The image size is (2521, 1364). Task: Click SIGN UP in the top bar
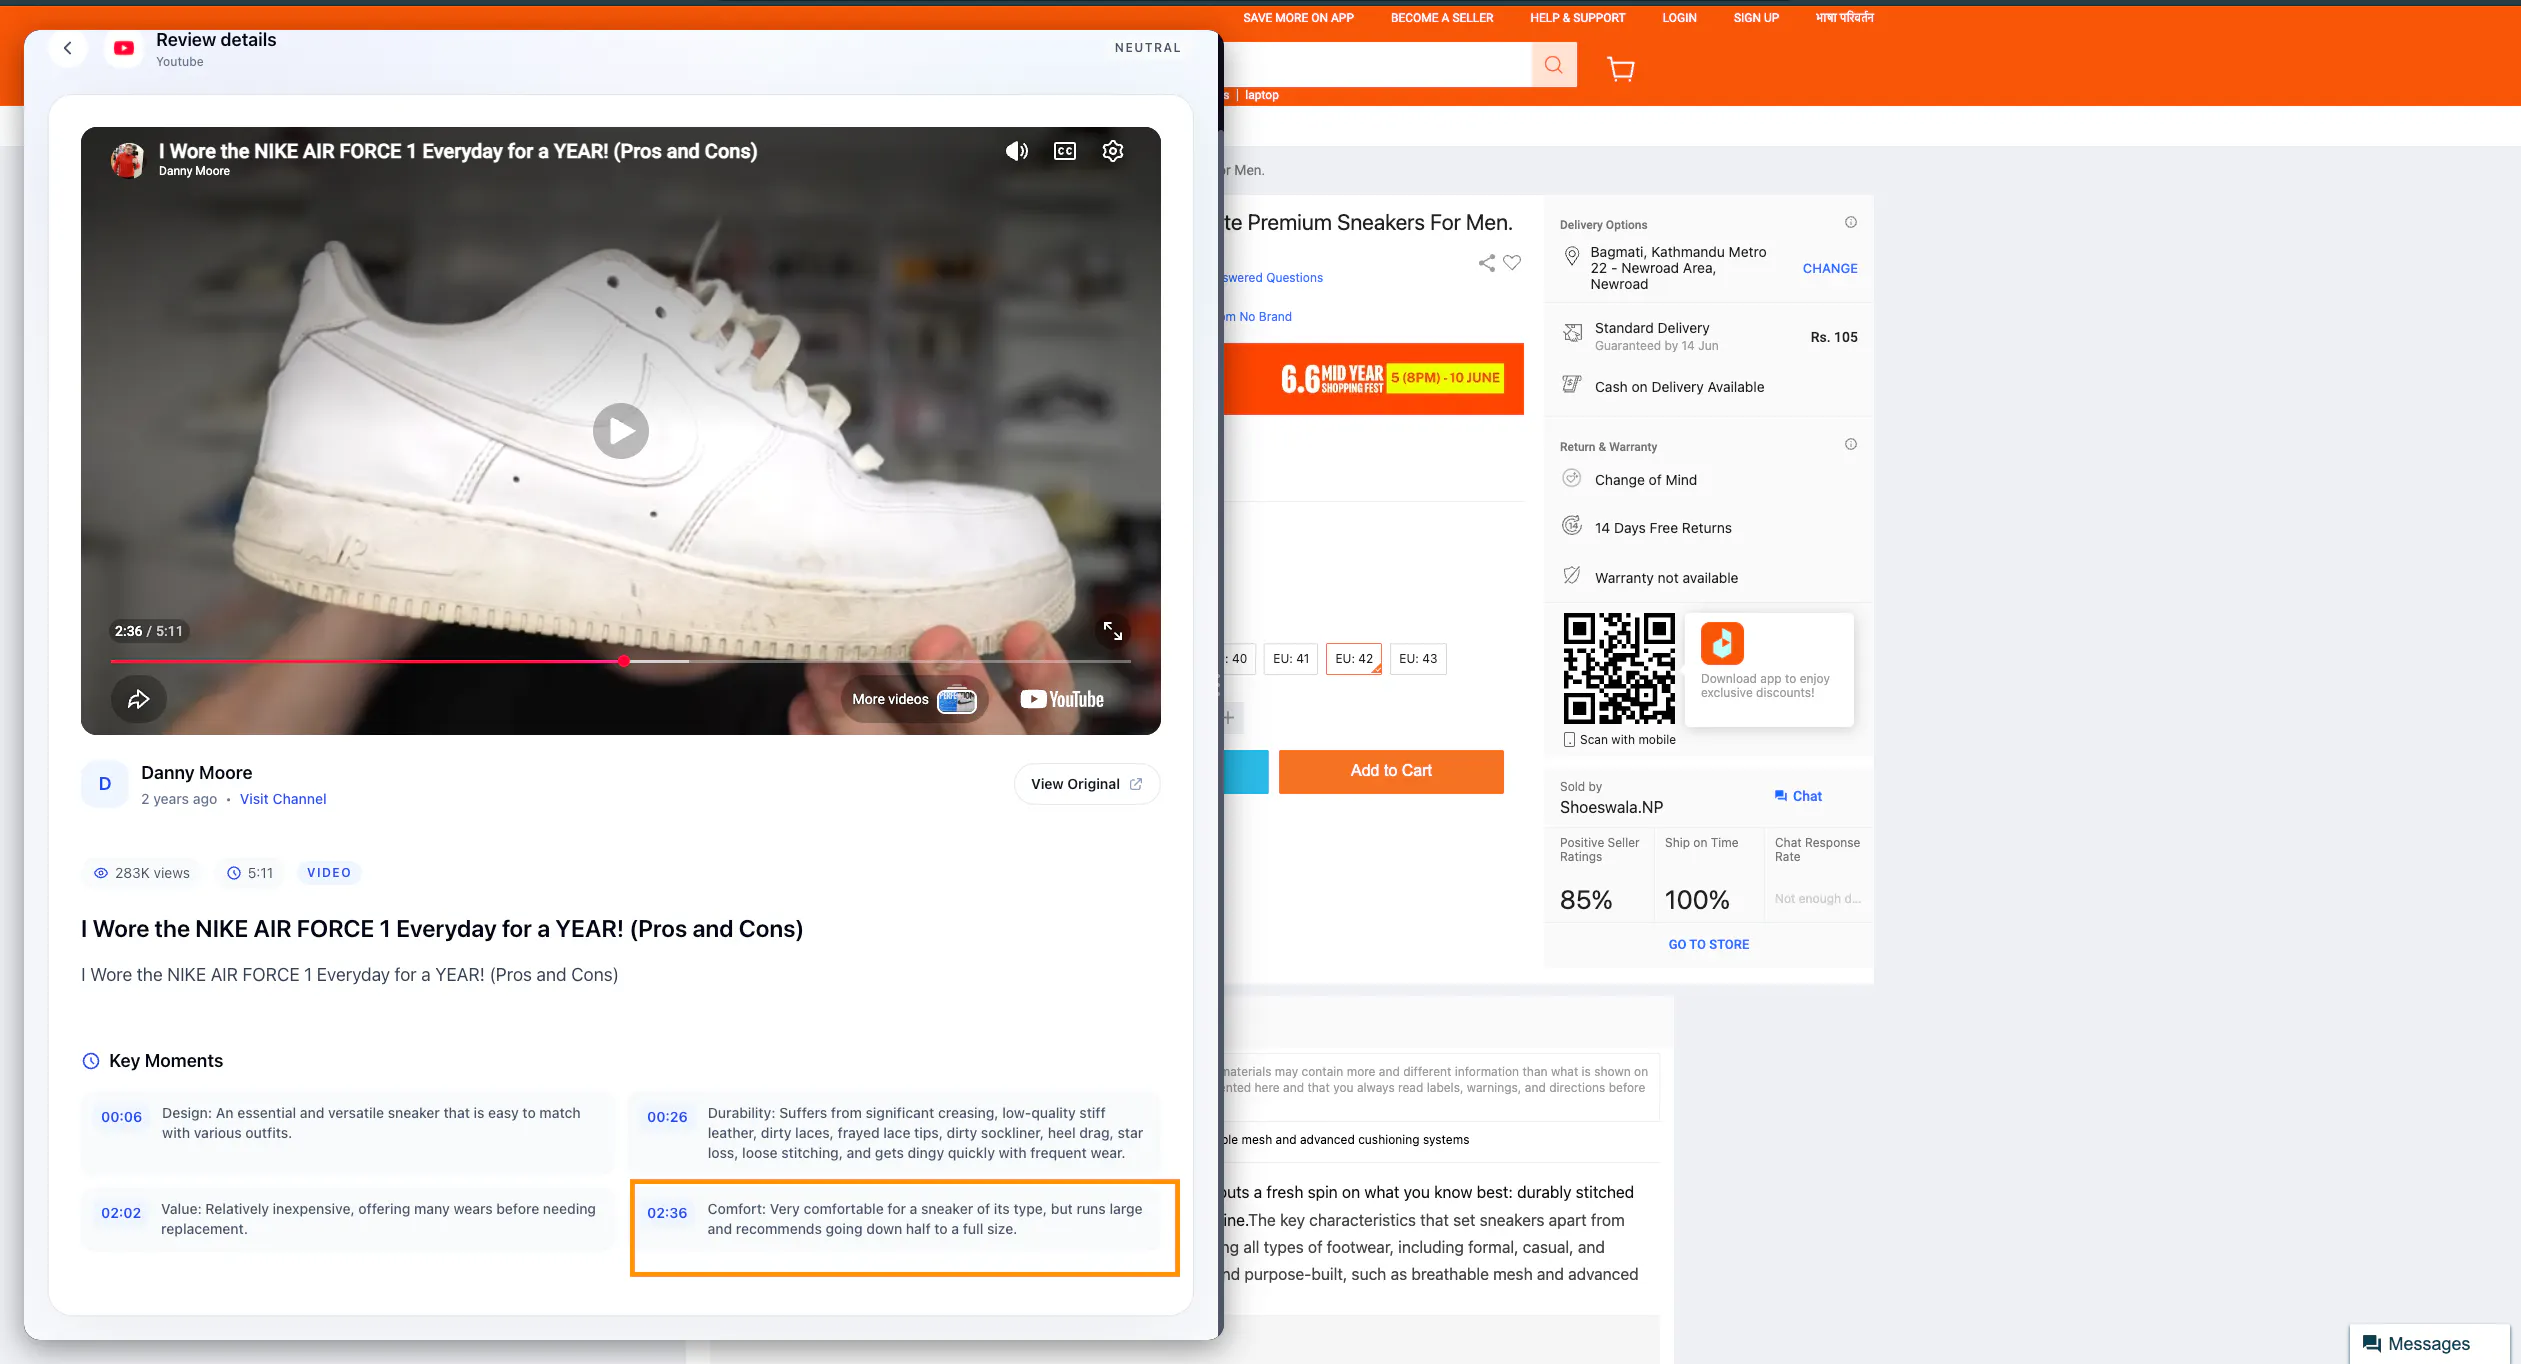(x=1756, y=18)
